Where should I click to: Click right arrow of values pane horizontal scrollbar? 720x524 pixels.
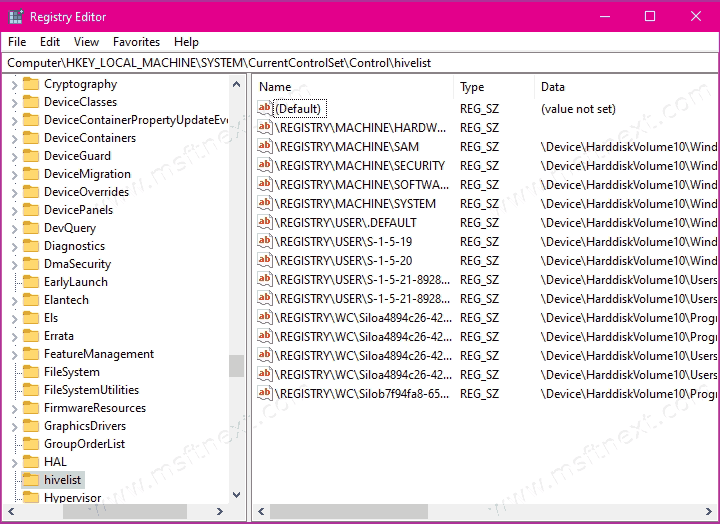pyautogui.click(x=709, y=511)
